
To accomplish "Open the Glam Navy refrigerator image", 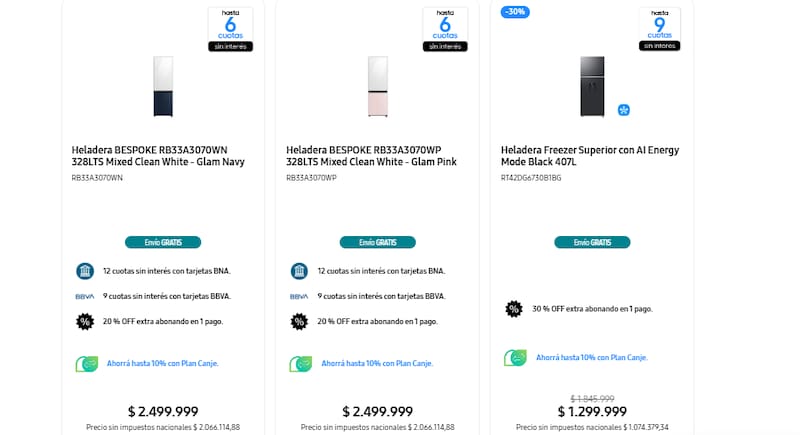I will tap(162, 86).
